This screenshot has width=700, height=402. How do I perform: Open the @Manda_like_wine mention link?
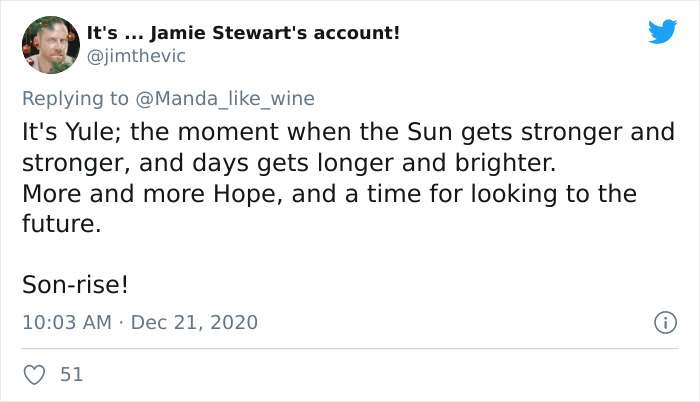coord(225,98)
